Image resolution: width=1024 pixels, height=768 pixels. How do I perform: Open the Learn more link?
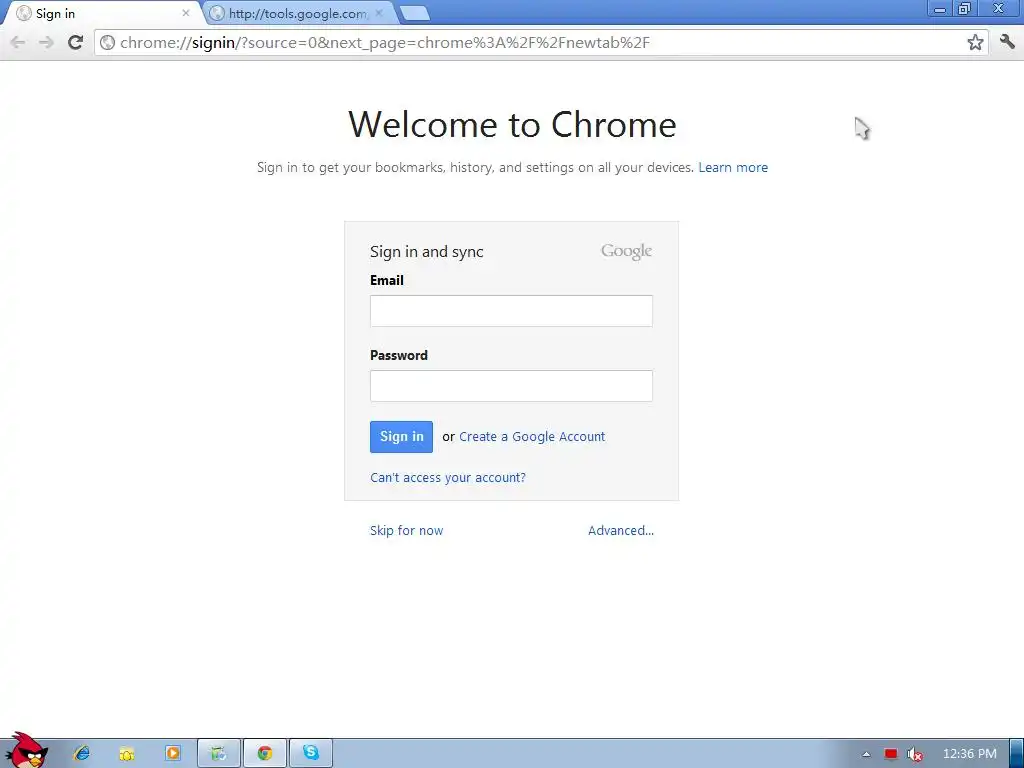733,167
